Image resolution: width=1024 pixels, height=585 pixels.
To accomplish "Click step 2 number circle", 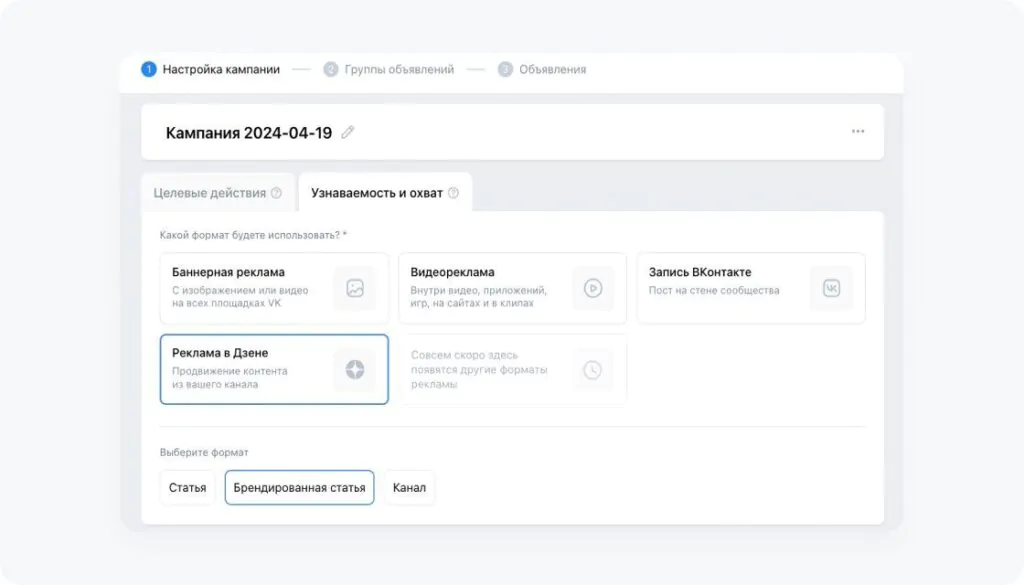I will tap(330, 69).
